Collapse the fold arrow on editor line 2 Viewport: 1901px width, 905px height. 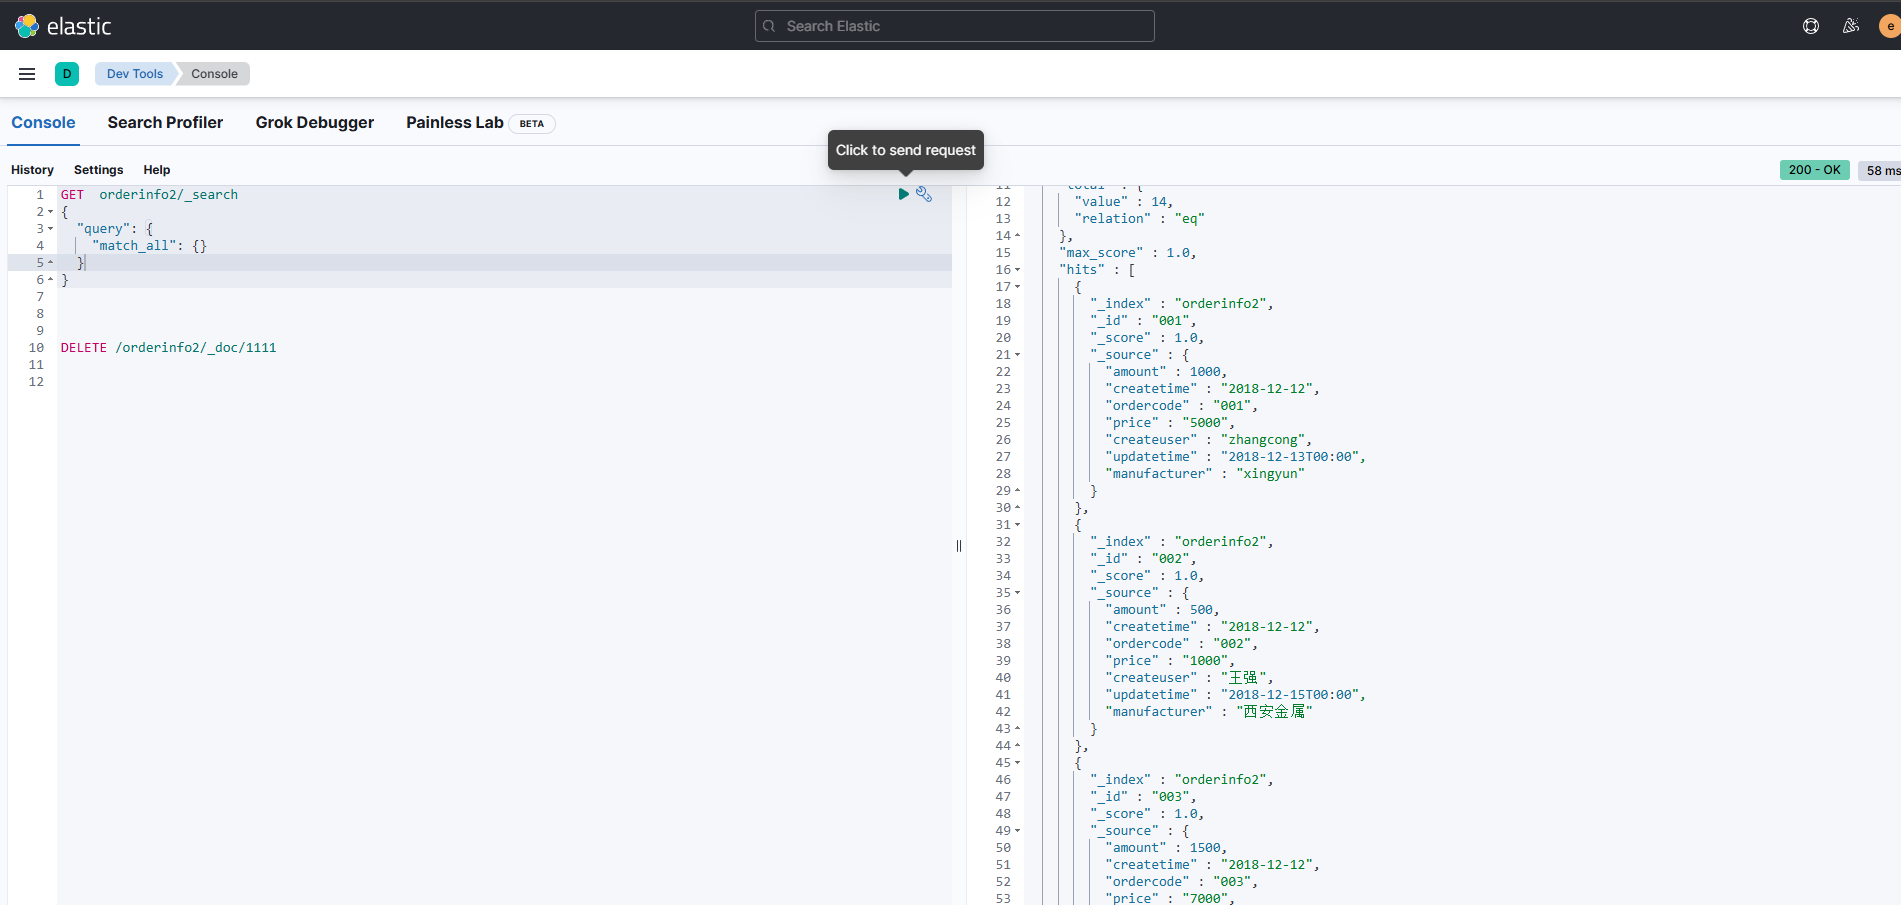point(51,212)
